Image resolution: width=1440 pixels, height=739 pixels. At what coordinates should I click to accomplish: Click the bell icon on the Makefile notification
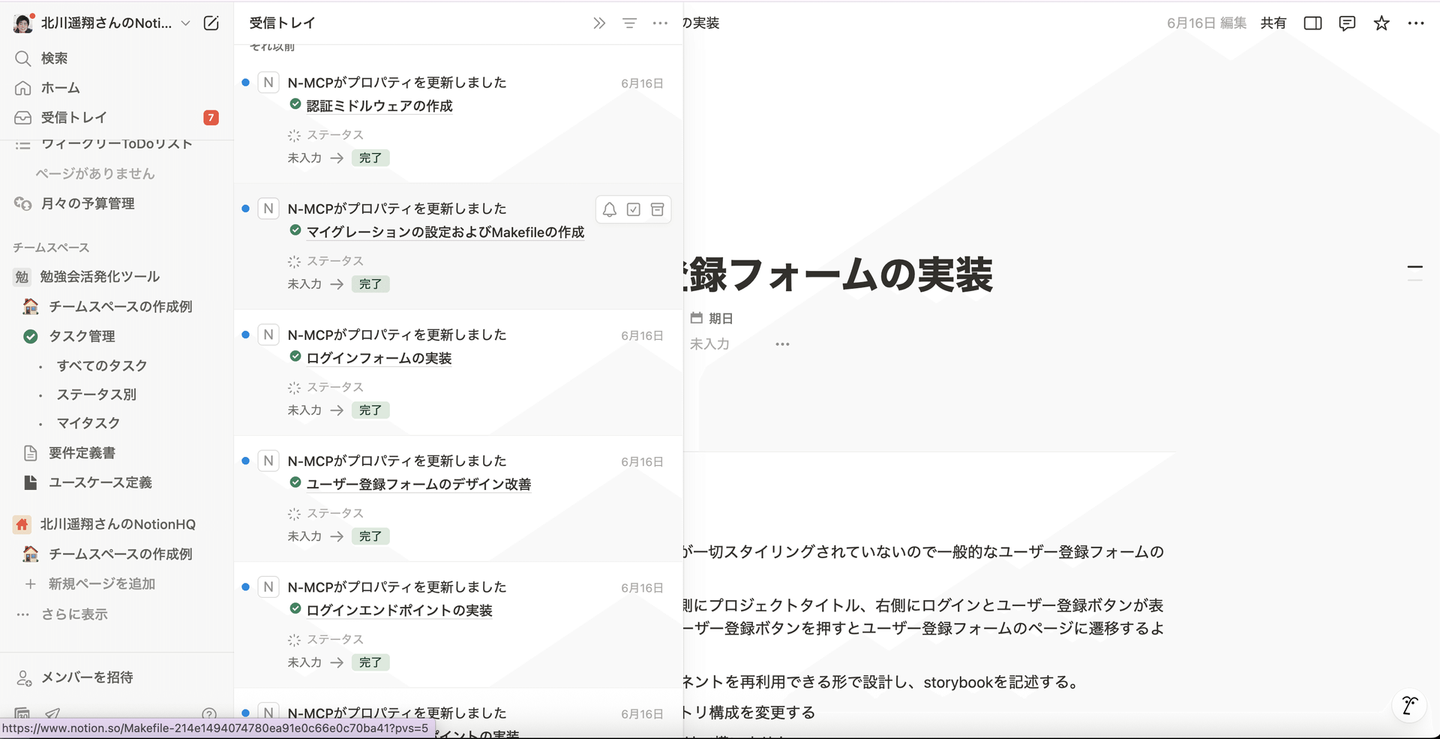click(x=609, y=209)
